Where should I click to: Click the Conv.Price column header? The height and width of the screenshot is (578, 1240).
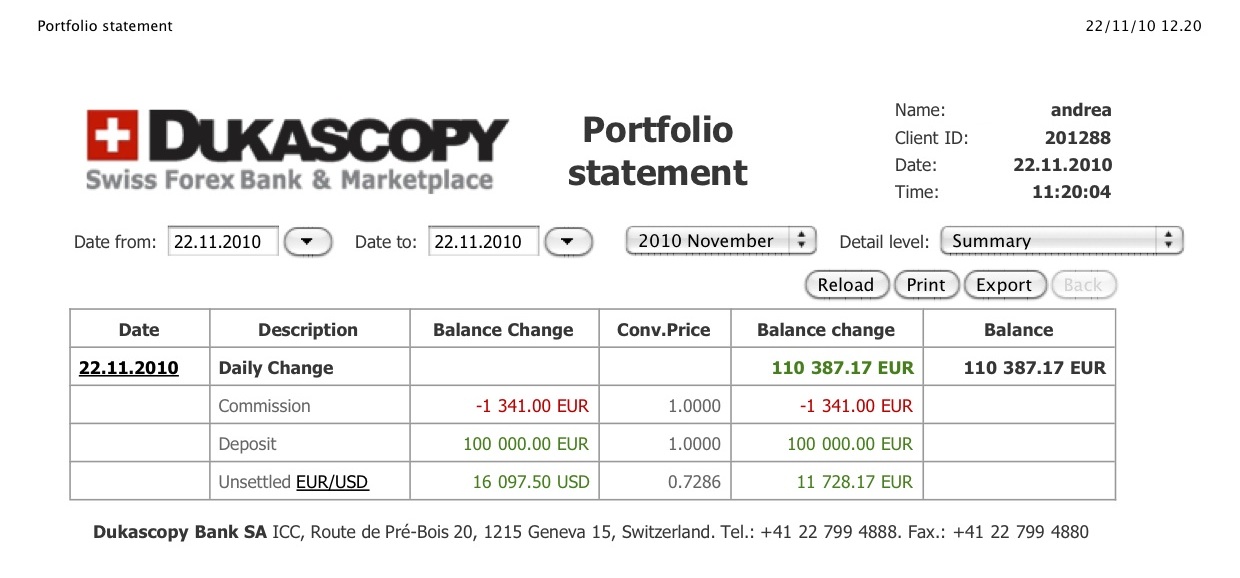coord(664,330)
